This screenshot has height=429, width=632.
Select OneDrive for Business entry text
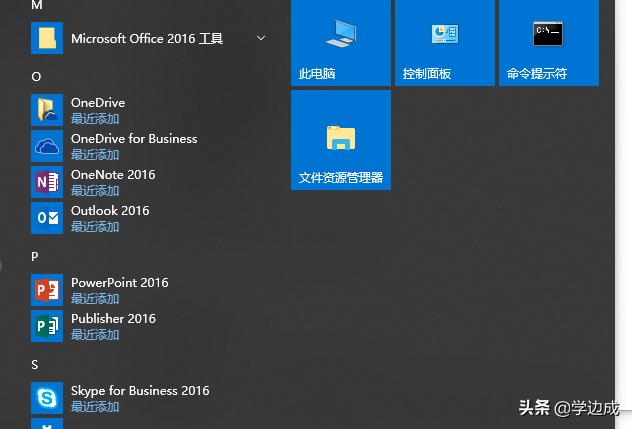click(x=134, y=138)
